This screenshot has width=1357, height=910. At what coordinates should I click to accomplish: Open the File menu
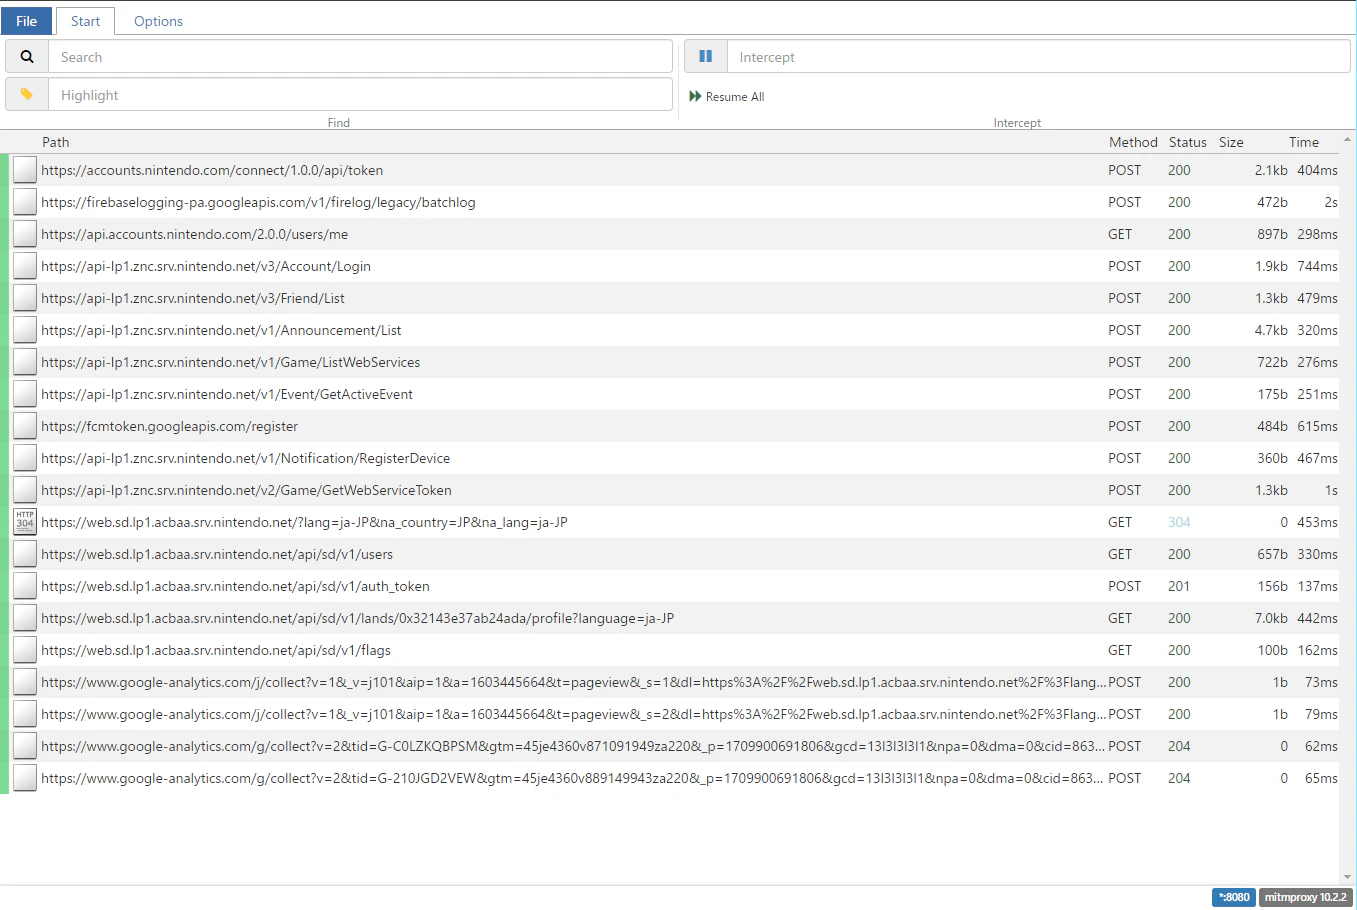coord(27,21)
